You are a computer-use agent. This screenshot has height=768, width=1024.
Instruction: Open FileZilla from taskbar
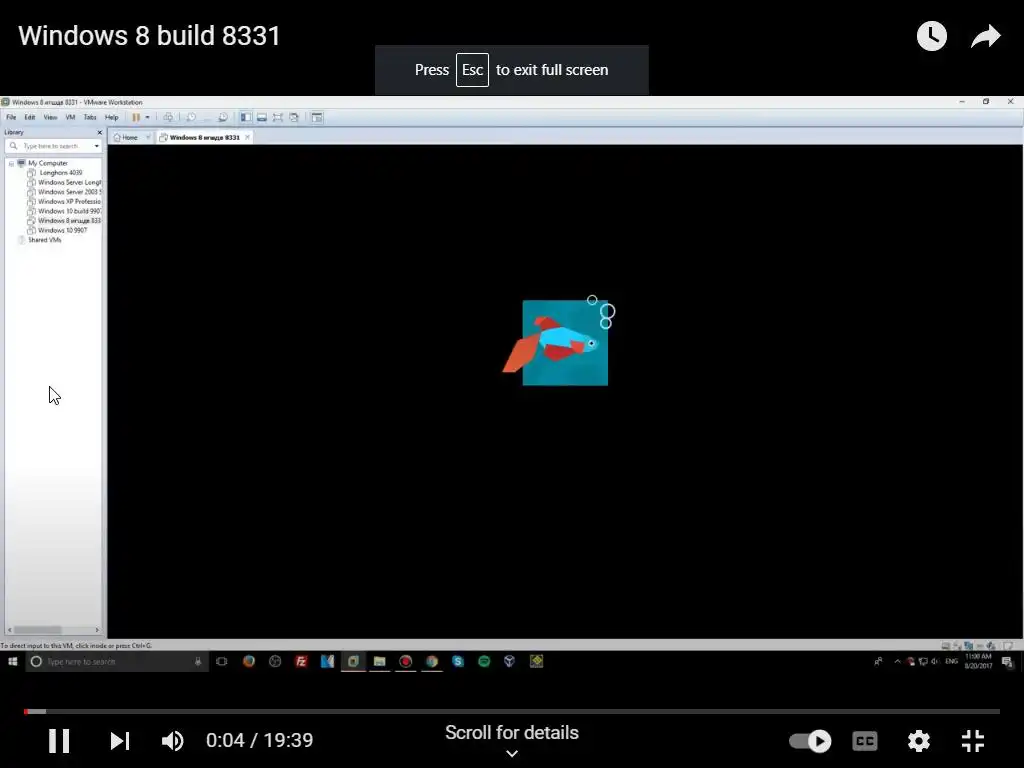pos(301,662)
